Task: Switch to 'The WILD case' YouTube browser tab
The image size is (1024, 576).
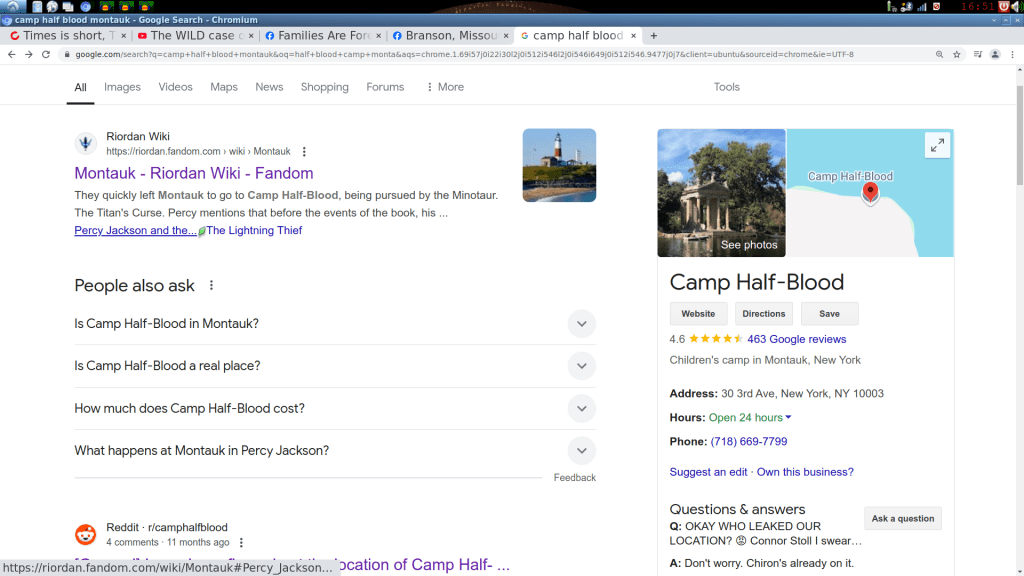Action: tap(190, 36)
